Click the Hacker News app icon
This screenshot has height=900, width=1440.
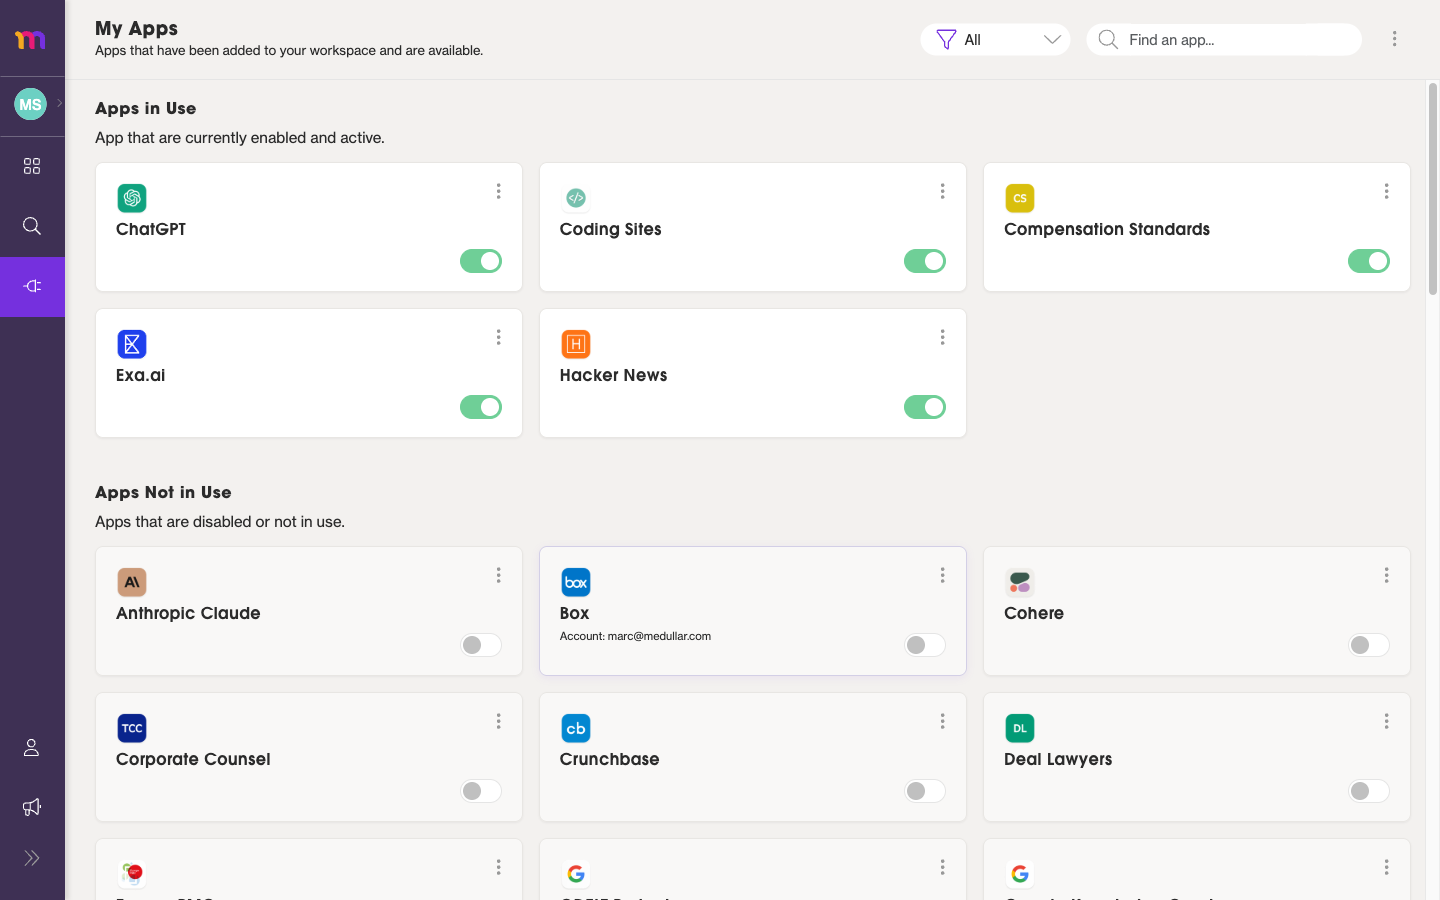coord(576,344)
